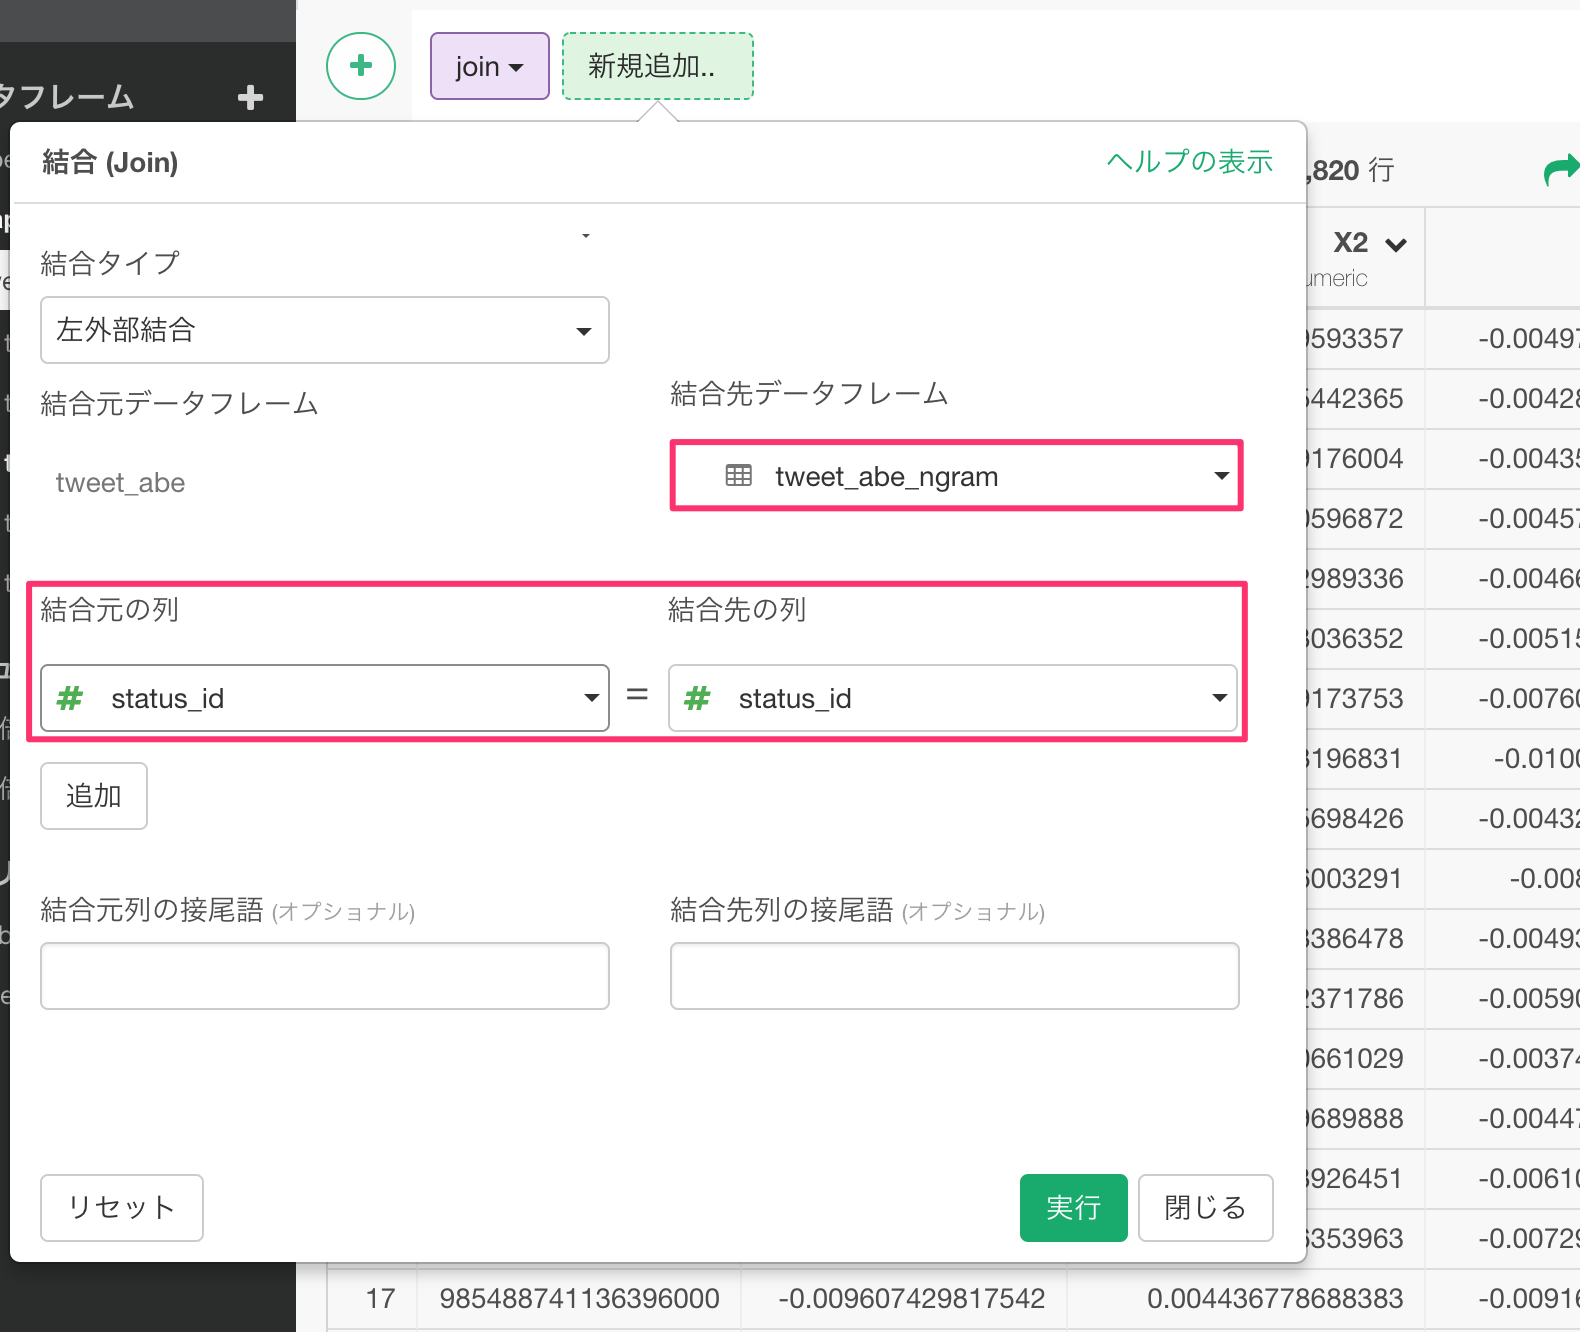Focus the 結合先列の接尾語 input field
This screenshot has width=1580, height=1332.
coord(955,976)
